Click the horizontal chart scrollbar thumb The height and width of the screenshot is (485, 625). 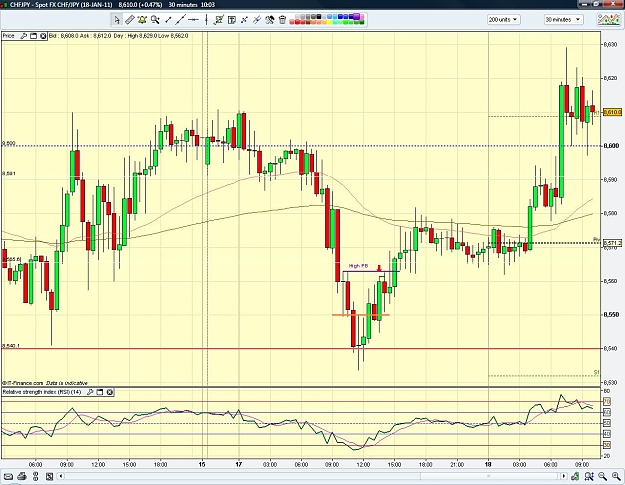coord(489,476)
